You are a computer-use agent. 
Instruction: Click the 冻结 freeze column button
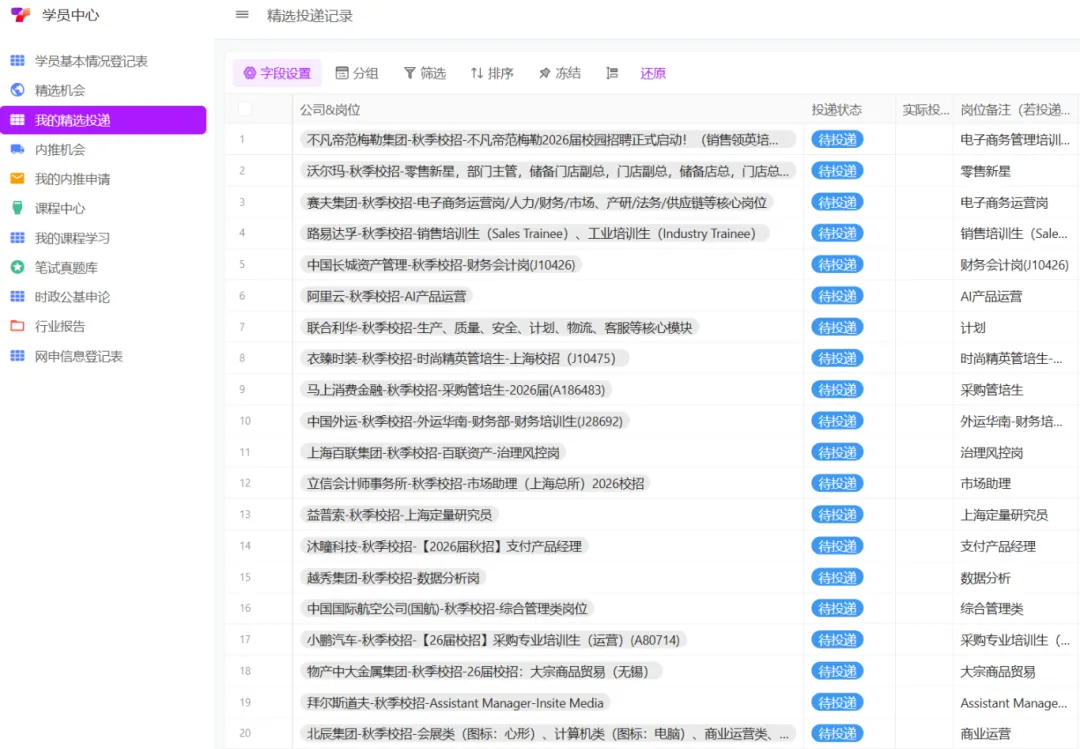click(x=559, y=73)
